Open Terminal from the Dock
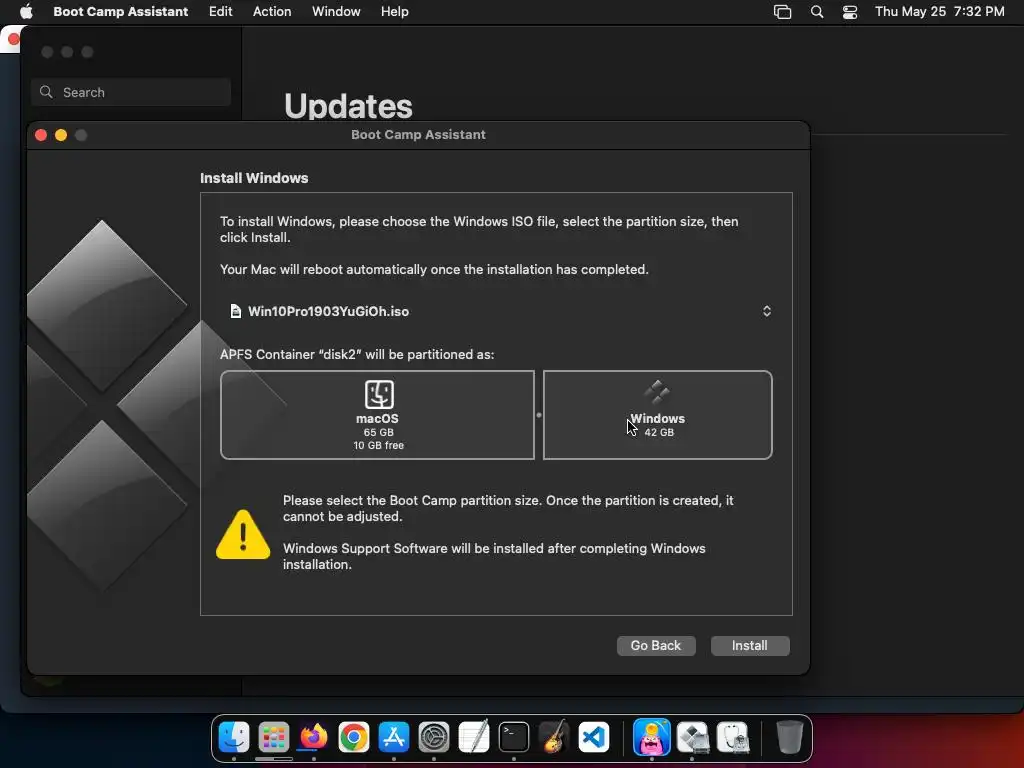The height and width of the screenshot is (768, 1024). tap(514, 737)
